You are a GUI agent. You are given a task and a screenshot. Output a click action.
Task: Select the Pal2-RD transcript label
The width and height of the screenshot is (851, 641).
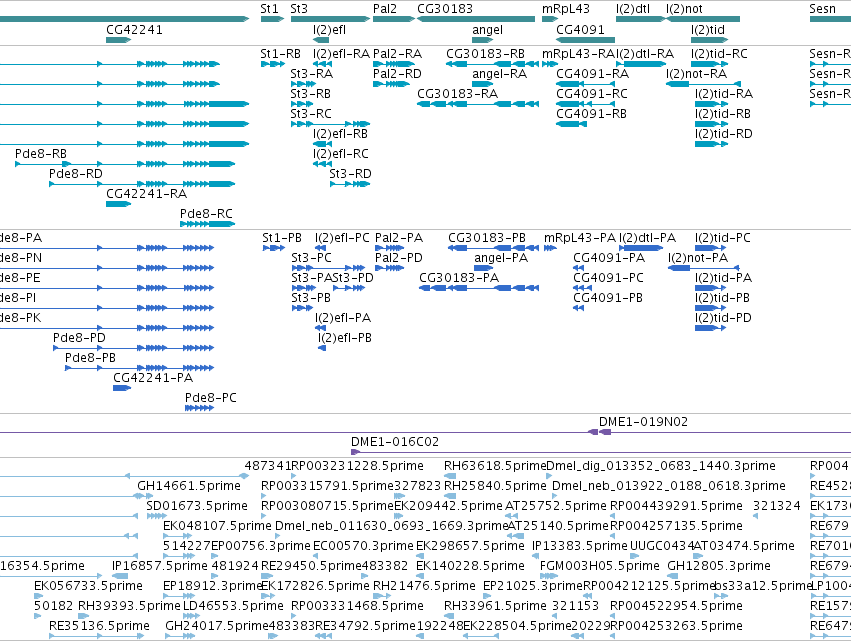click(x=397, y=74)
